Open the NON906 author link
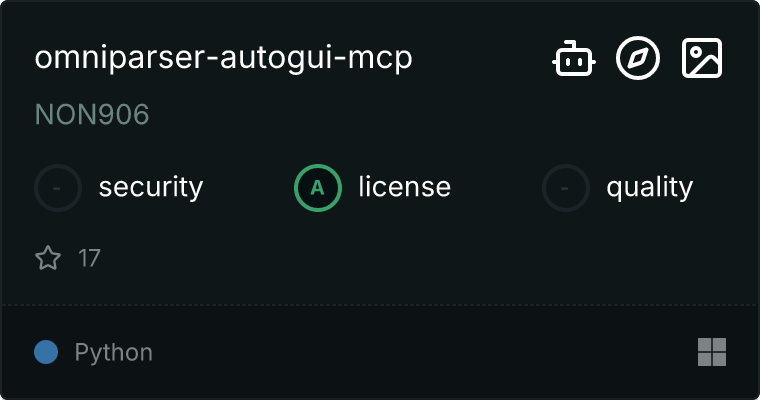Image resolution: width=760 pixels, height=400 pixels. (92, 114)
